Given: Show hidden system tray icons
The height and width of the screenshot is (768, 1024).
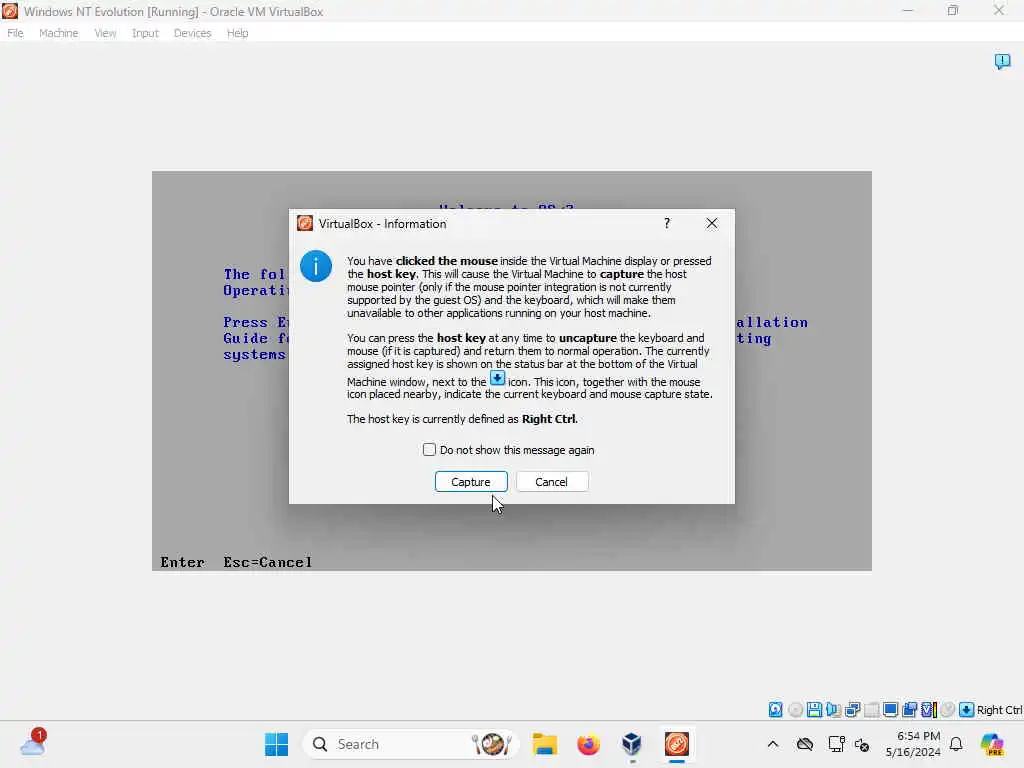Looking at the screenshot, I should coord(773,744).
